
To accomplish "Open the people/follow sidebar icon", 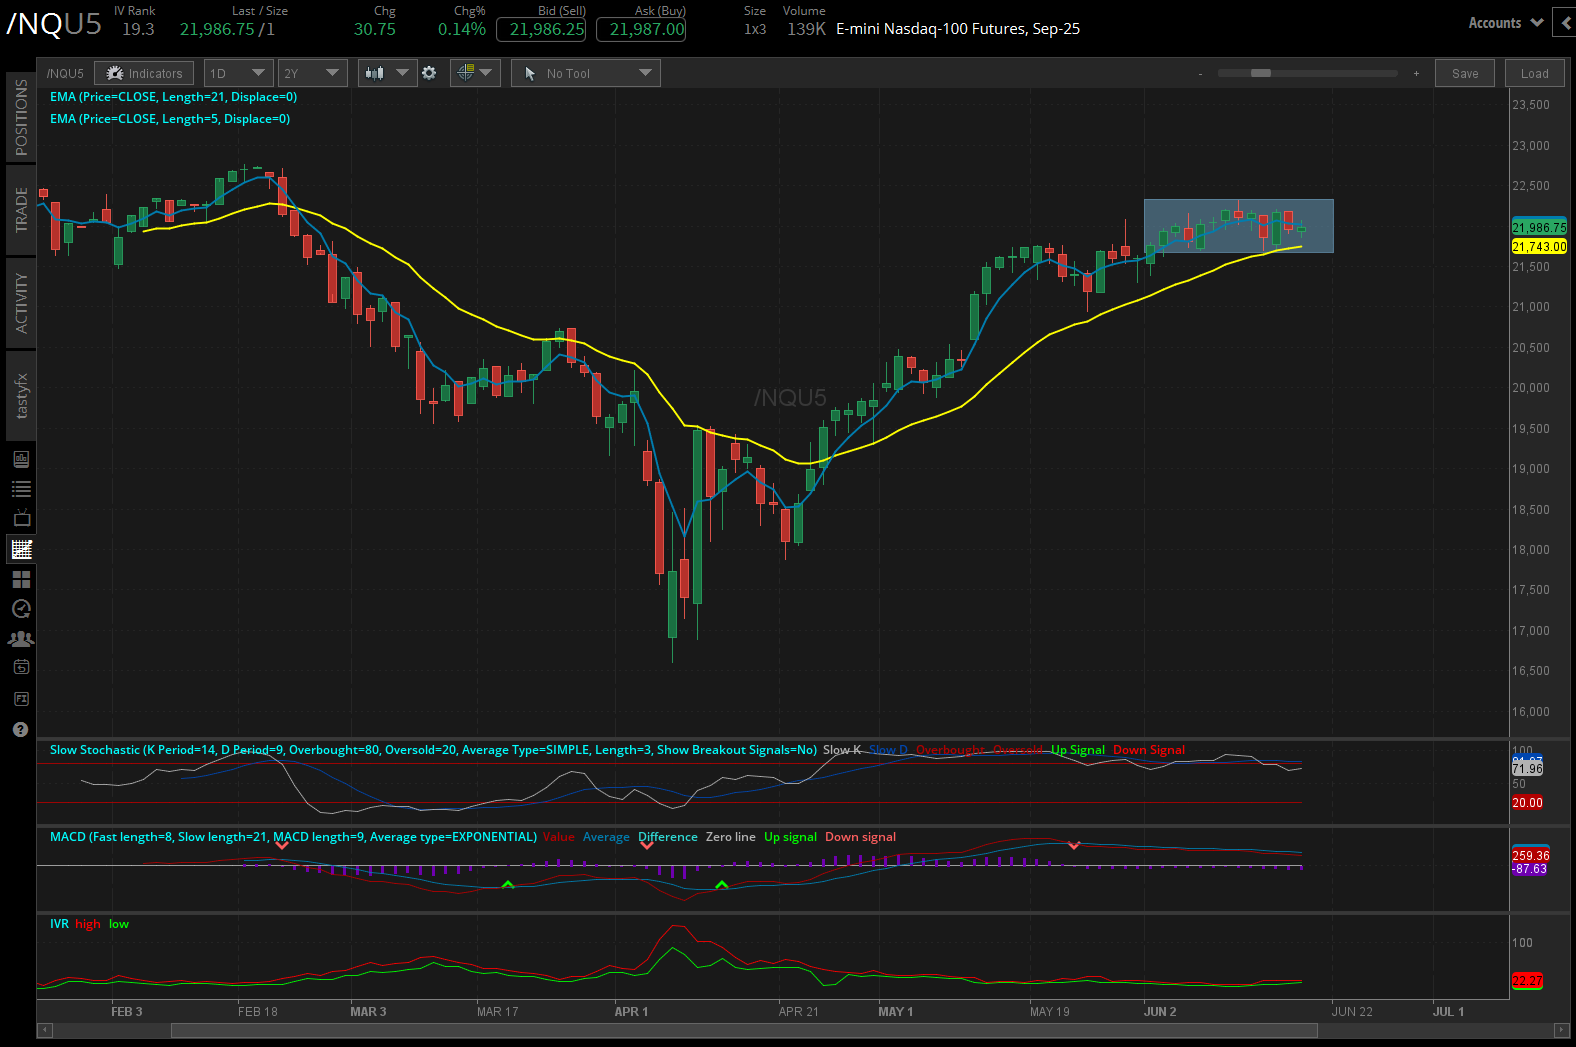I will [21, 638].
